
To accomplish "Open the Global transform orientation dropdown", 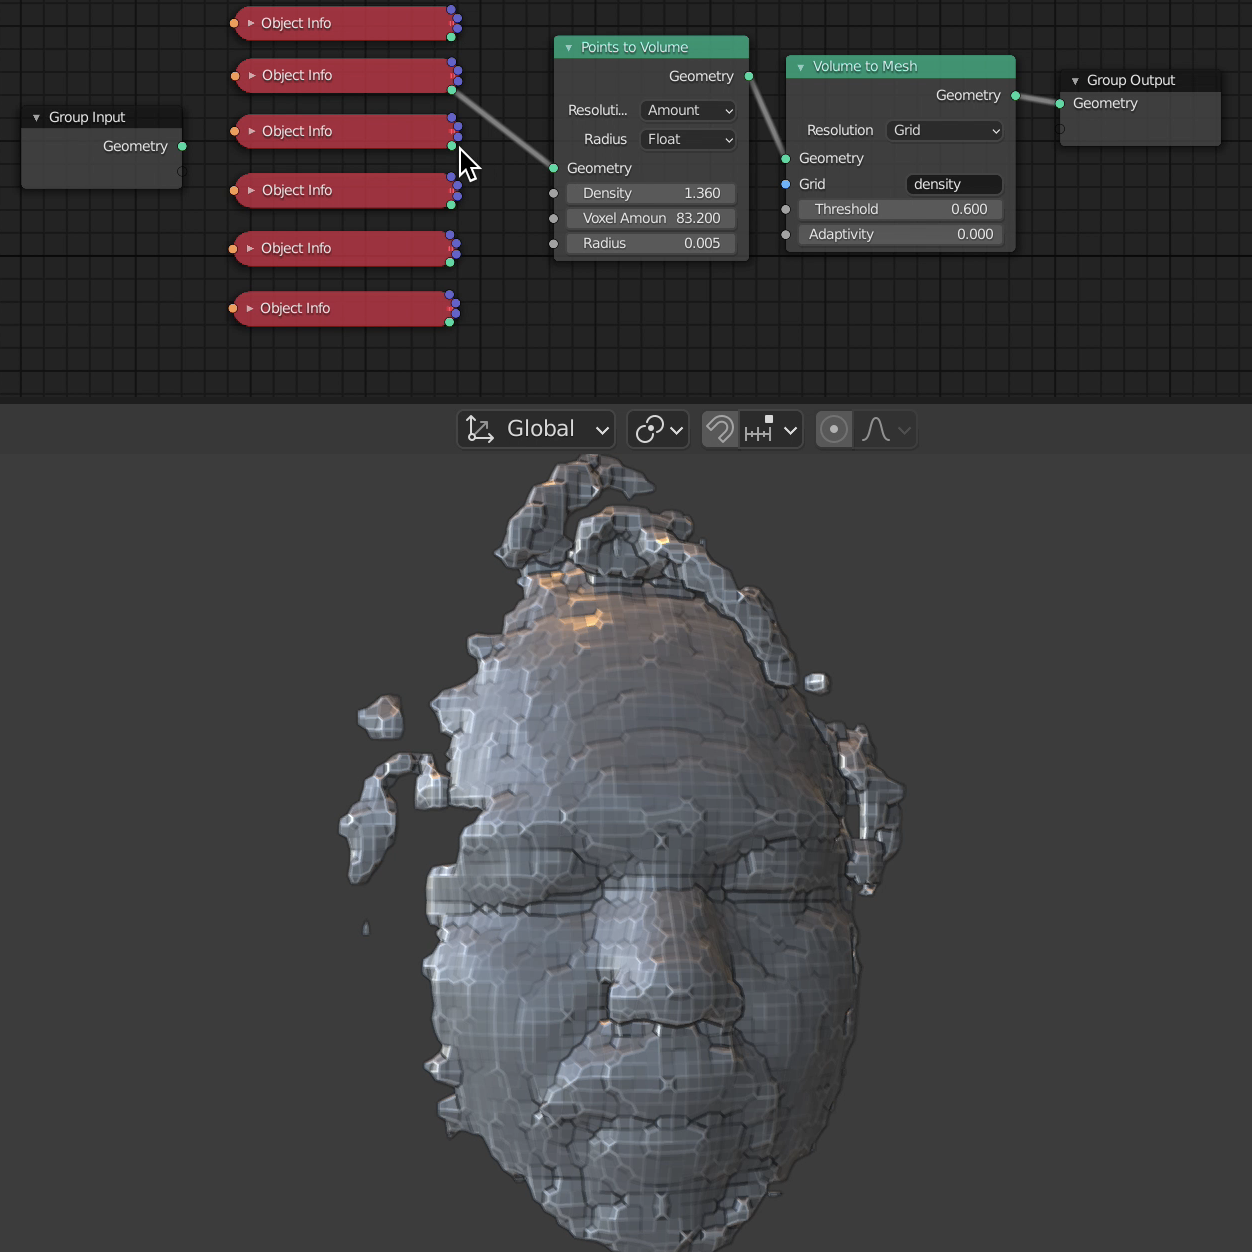I will click(536, 429).
